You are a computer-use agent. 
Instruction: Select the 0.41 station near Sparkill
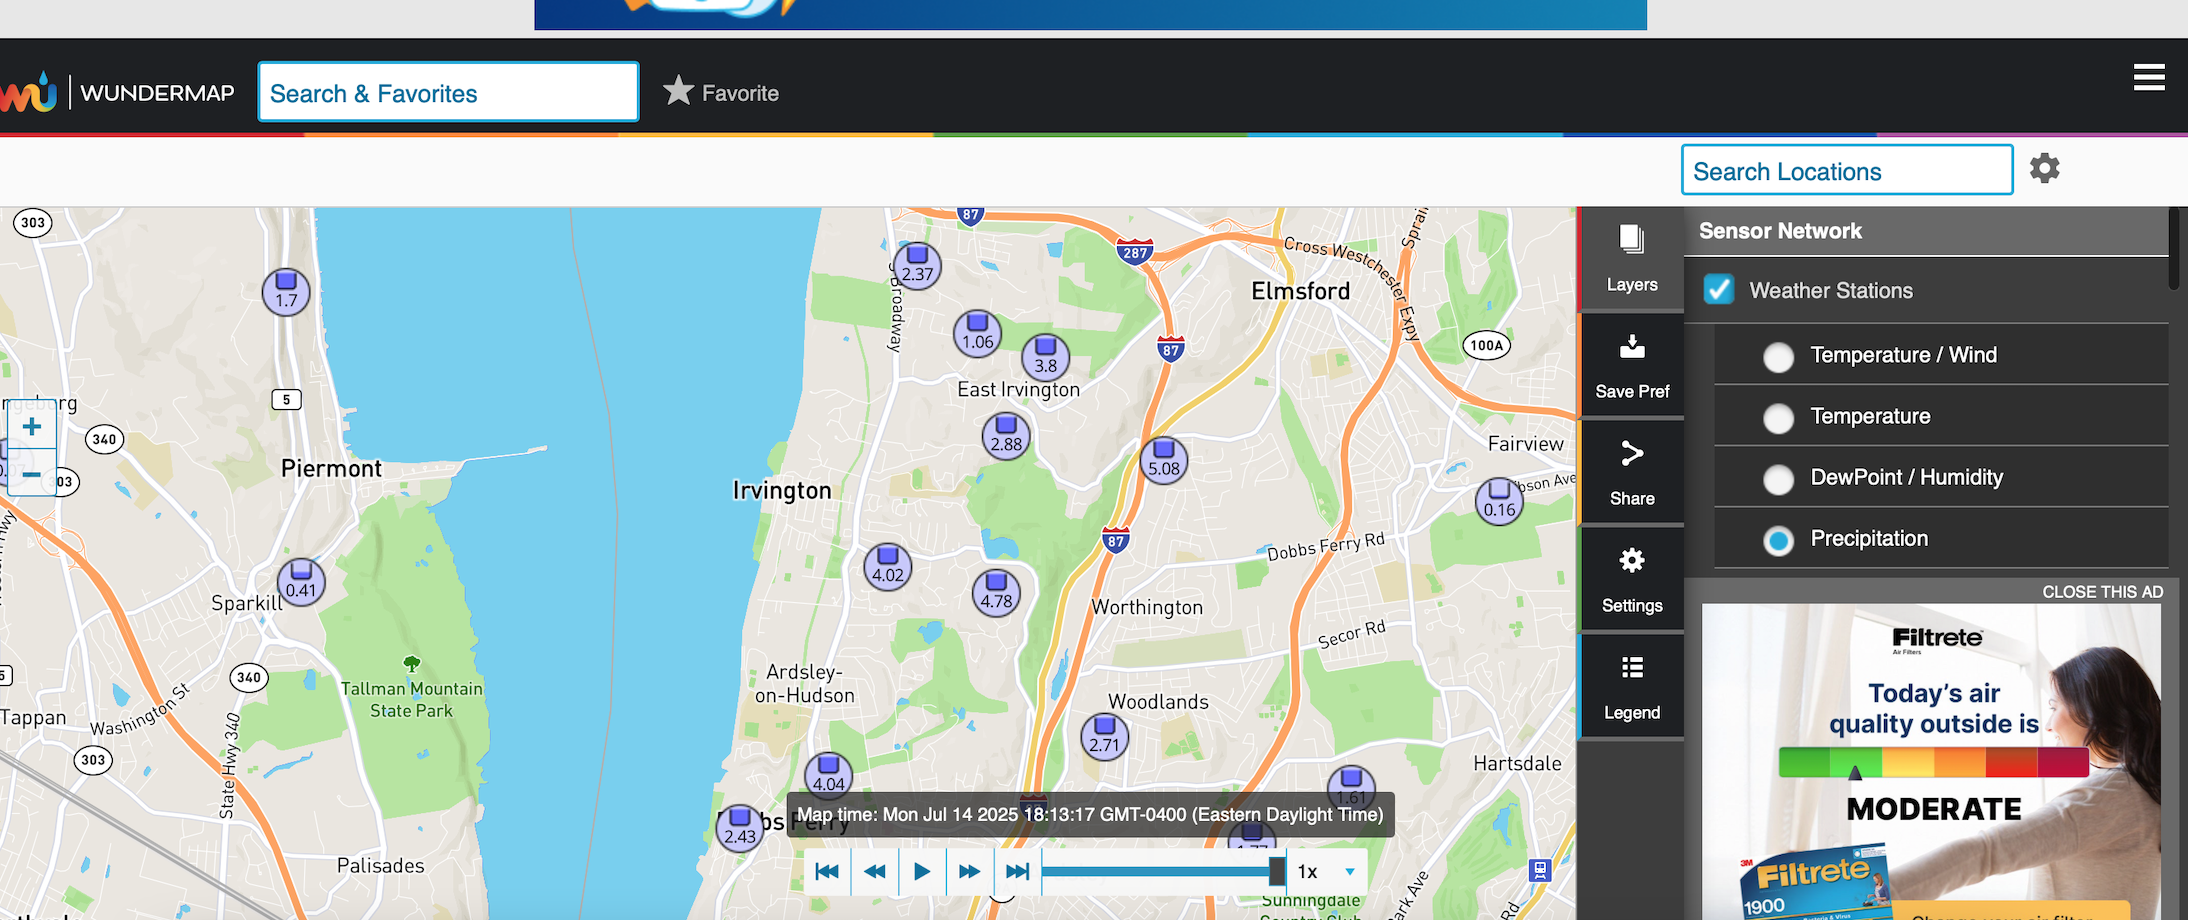(x=301, y=582)
